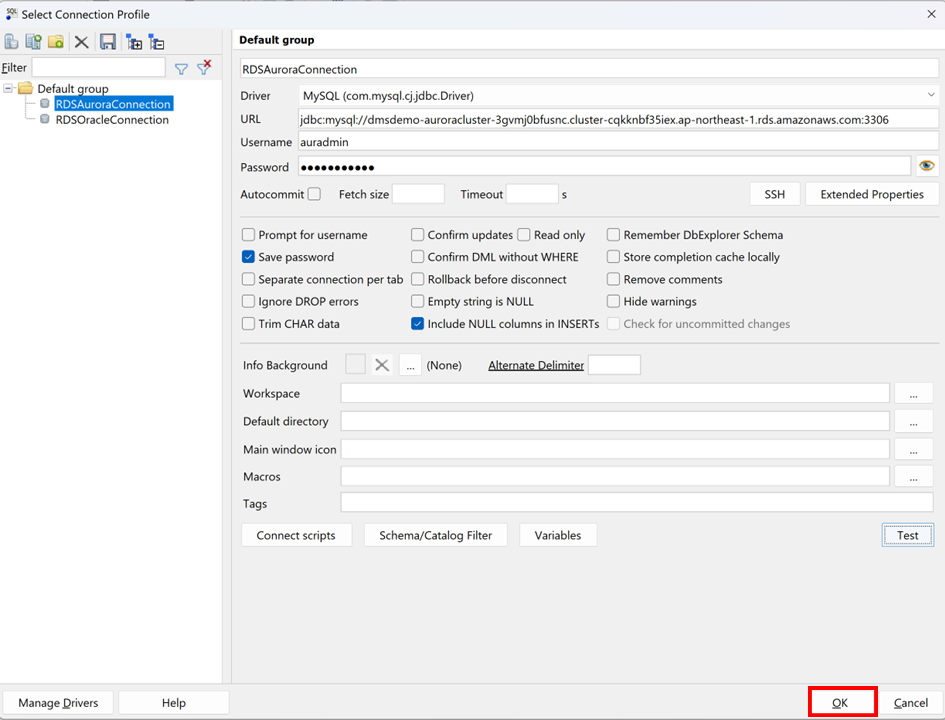The image size is (945, 720).
Task: Click RDSOracleConnection database icon
Action: pos(45,119)
